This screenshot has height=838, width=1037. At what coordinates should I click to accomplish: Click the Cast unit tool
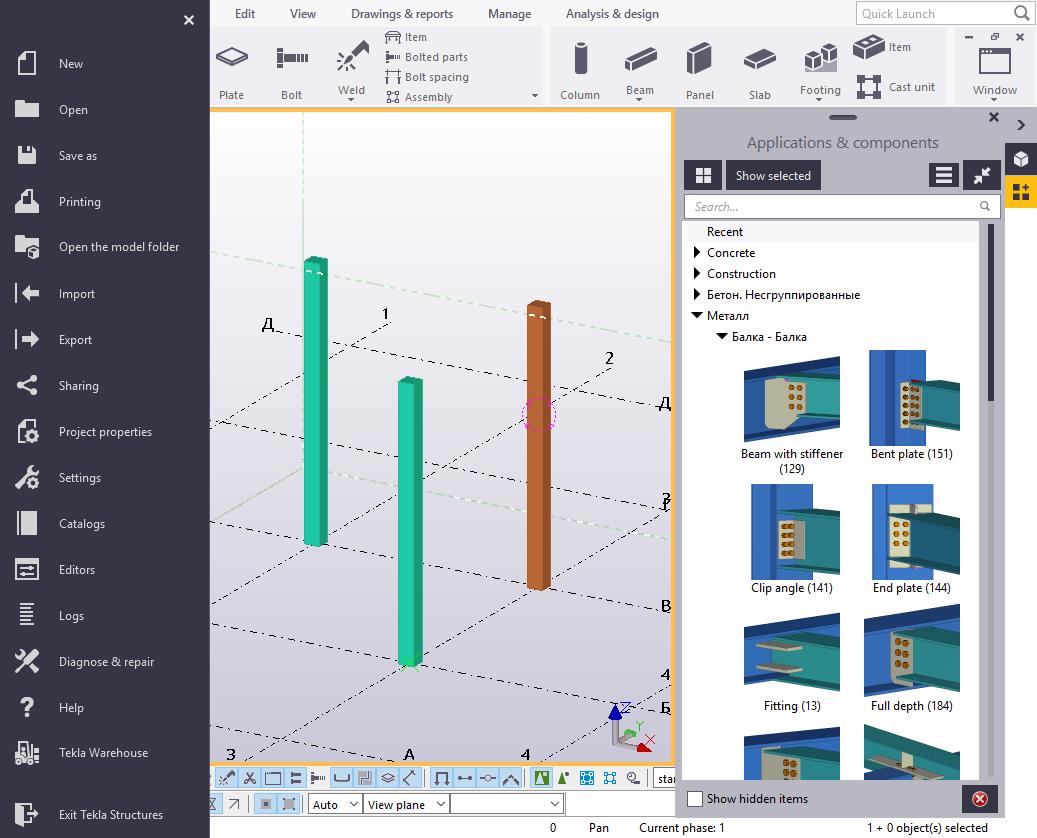pyautogui.click(x=895, y=87)
